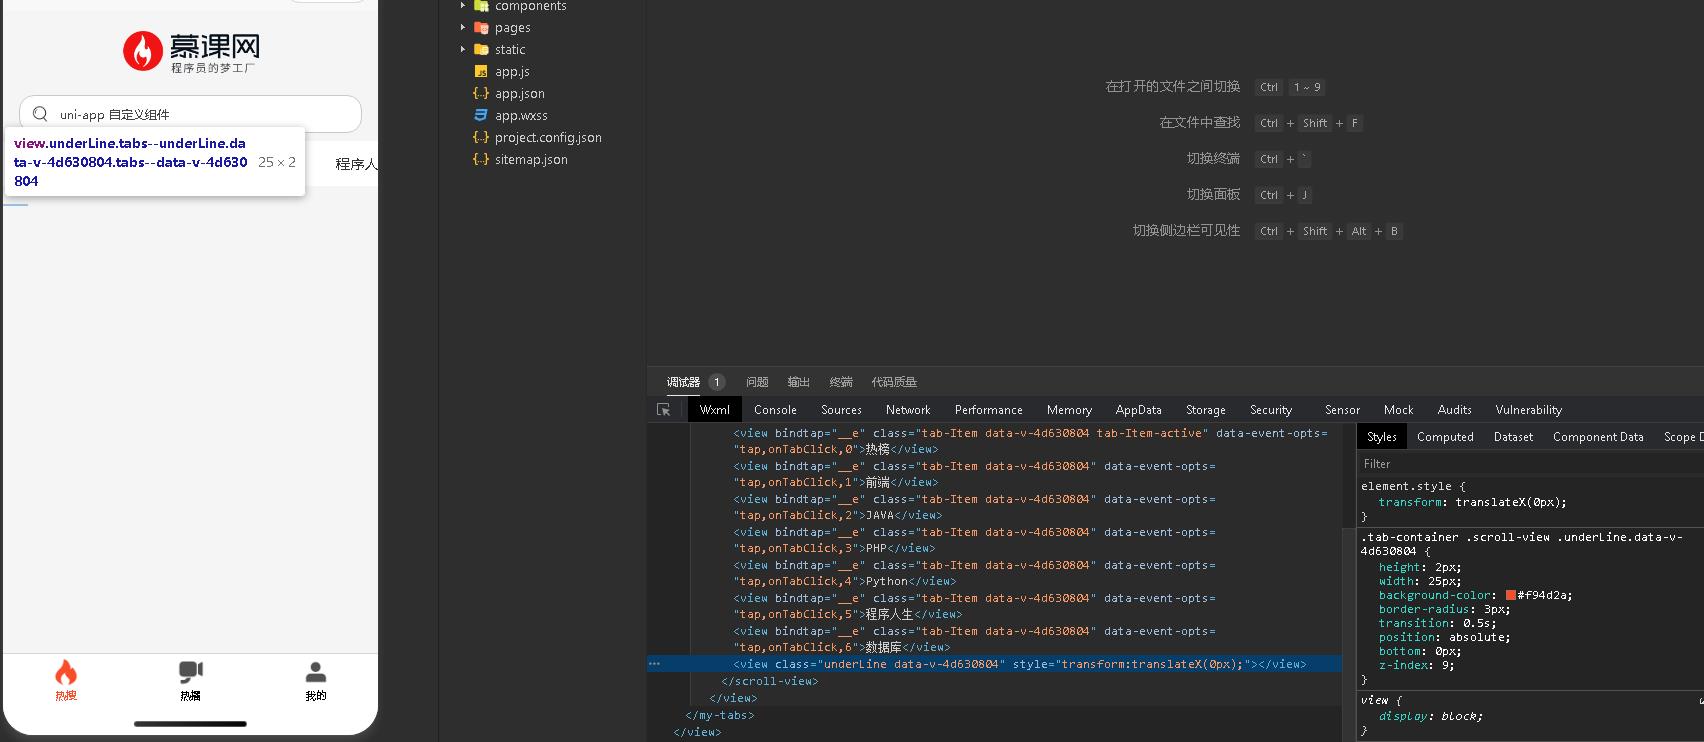Click the badge on the 调试器 tab
Screen dimensions: 1704x742
coord(717,382)
